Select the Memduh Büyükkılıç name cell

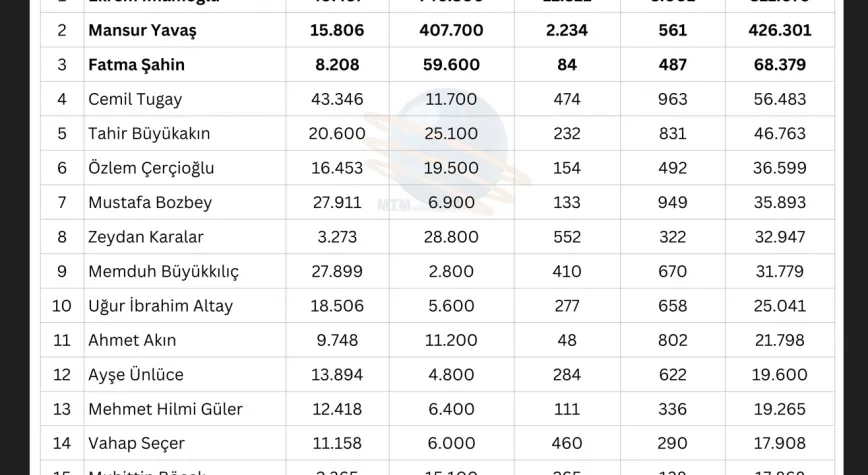[x=185, y=271]
